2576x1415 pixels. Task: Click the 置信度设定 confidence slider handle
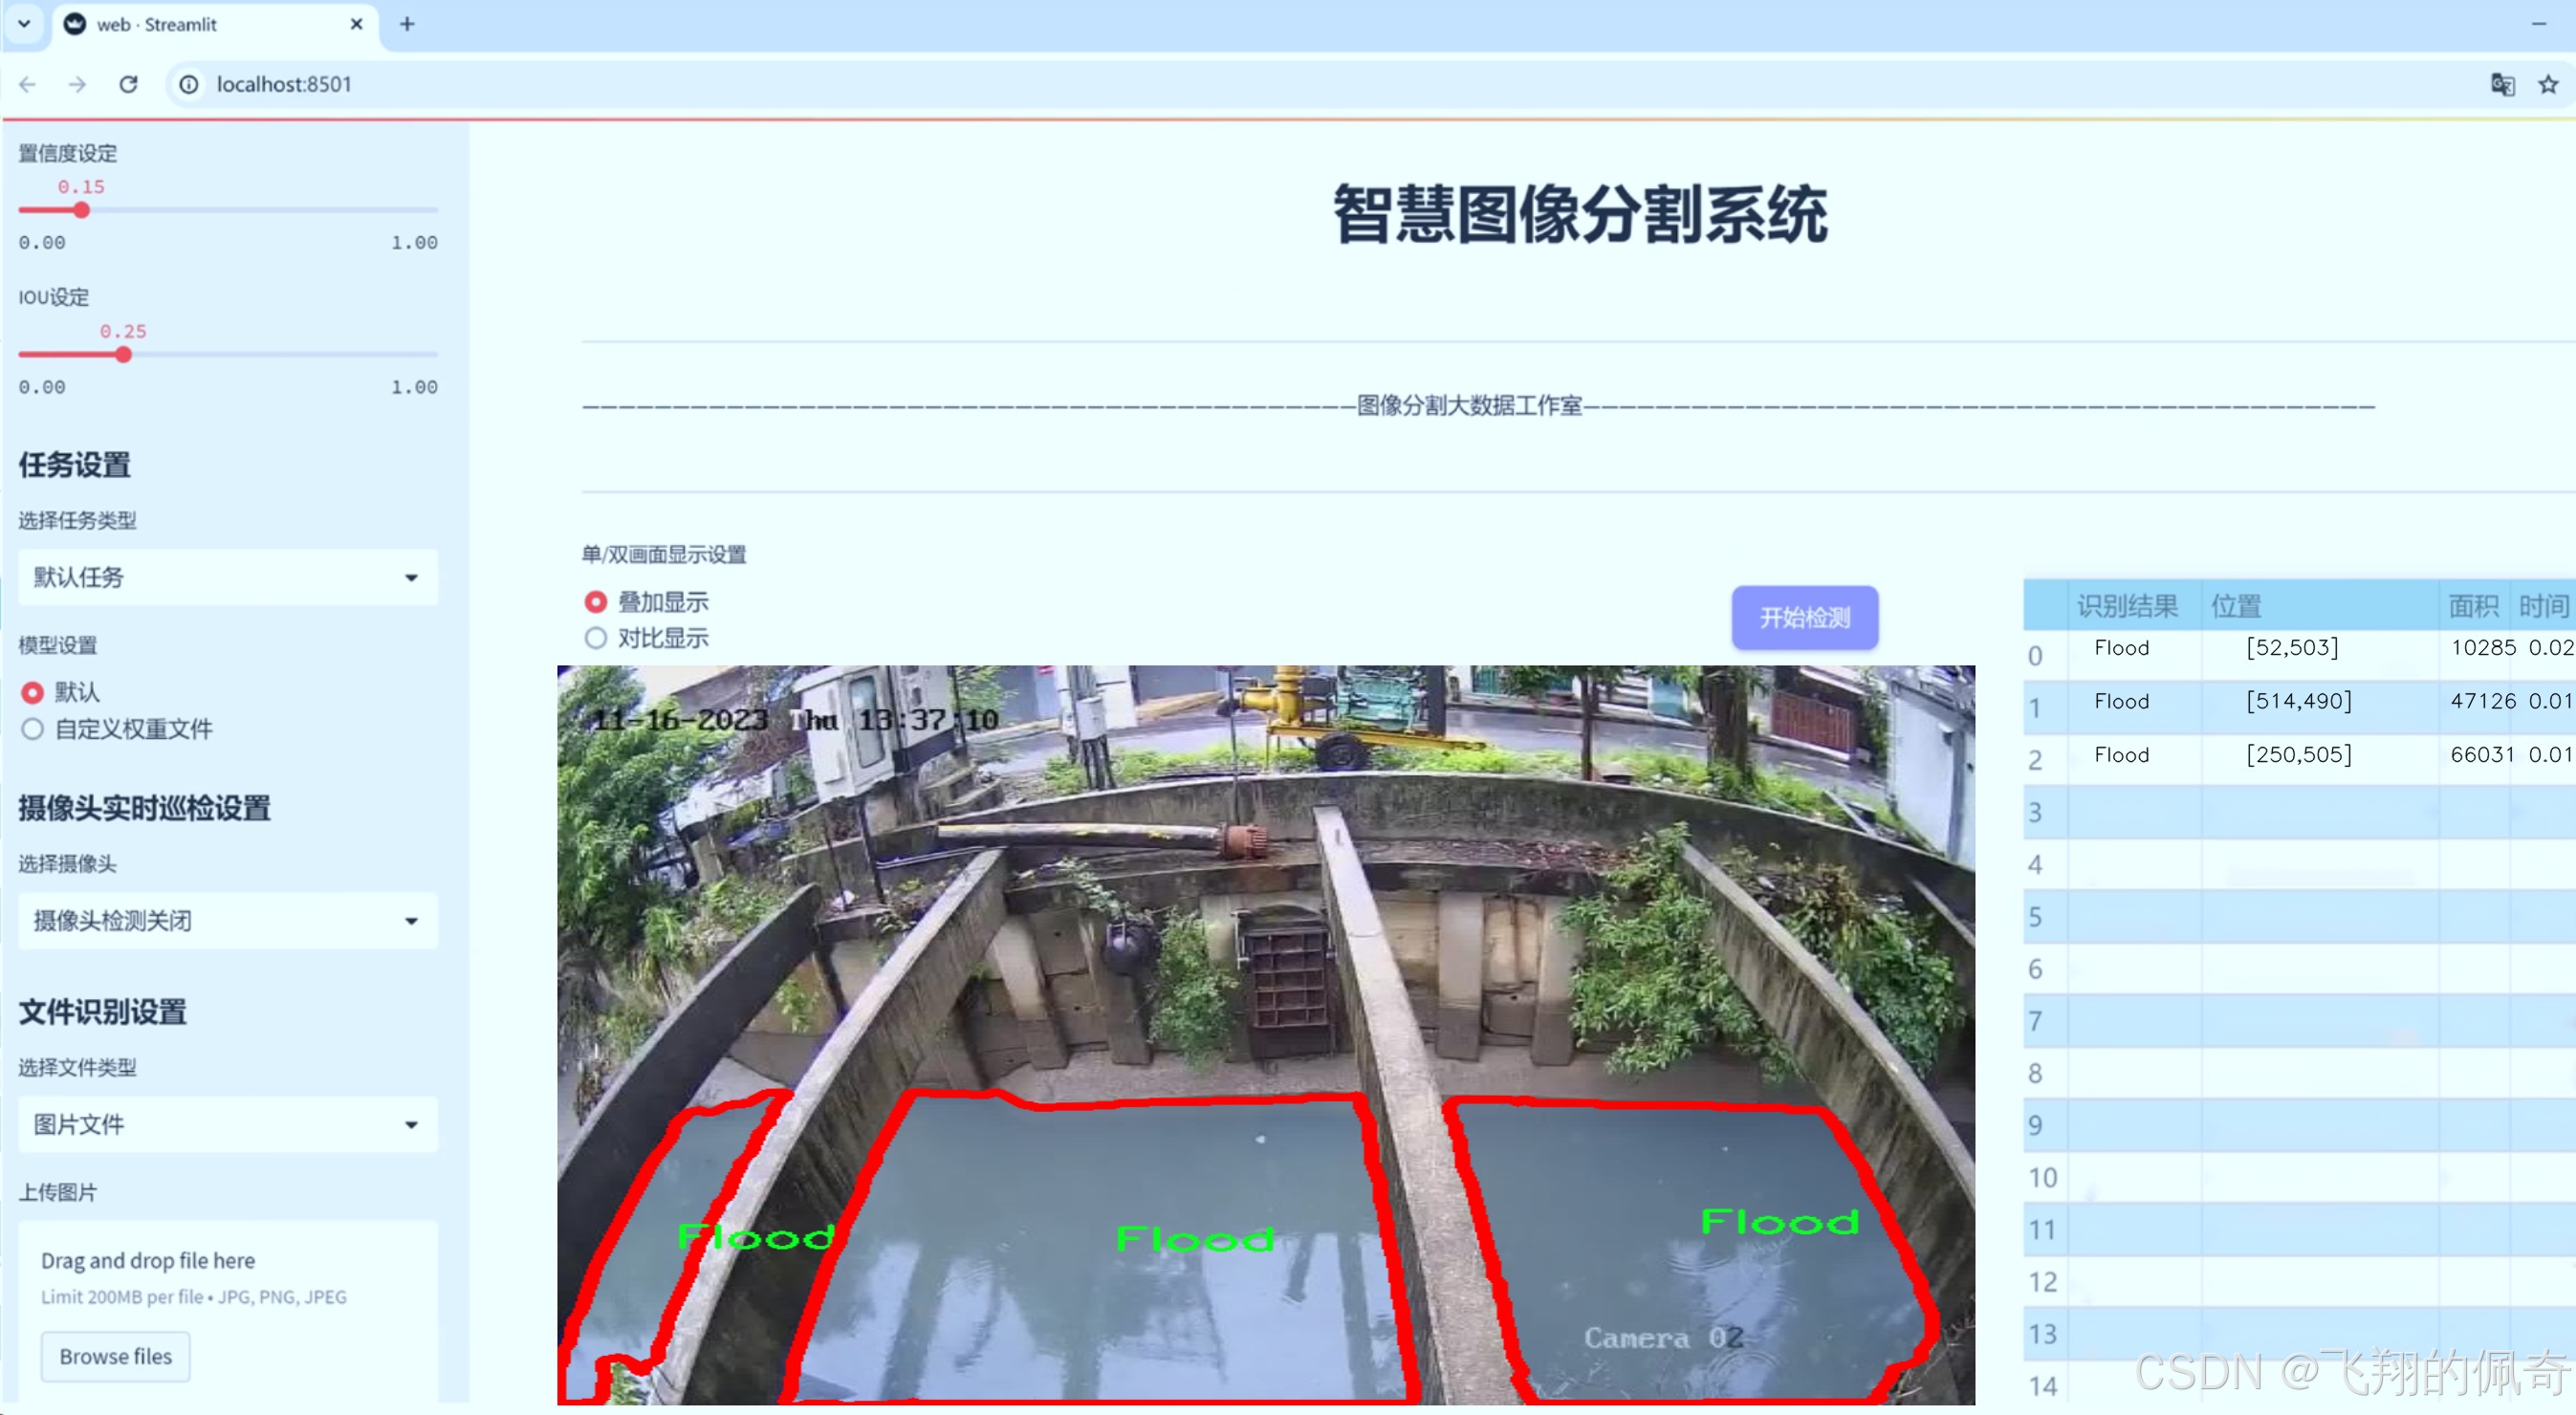coord(82,210)
